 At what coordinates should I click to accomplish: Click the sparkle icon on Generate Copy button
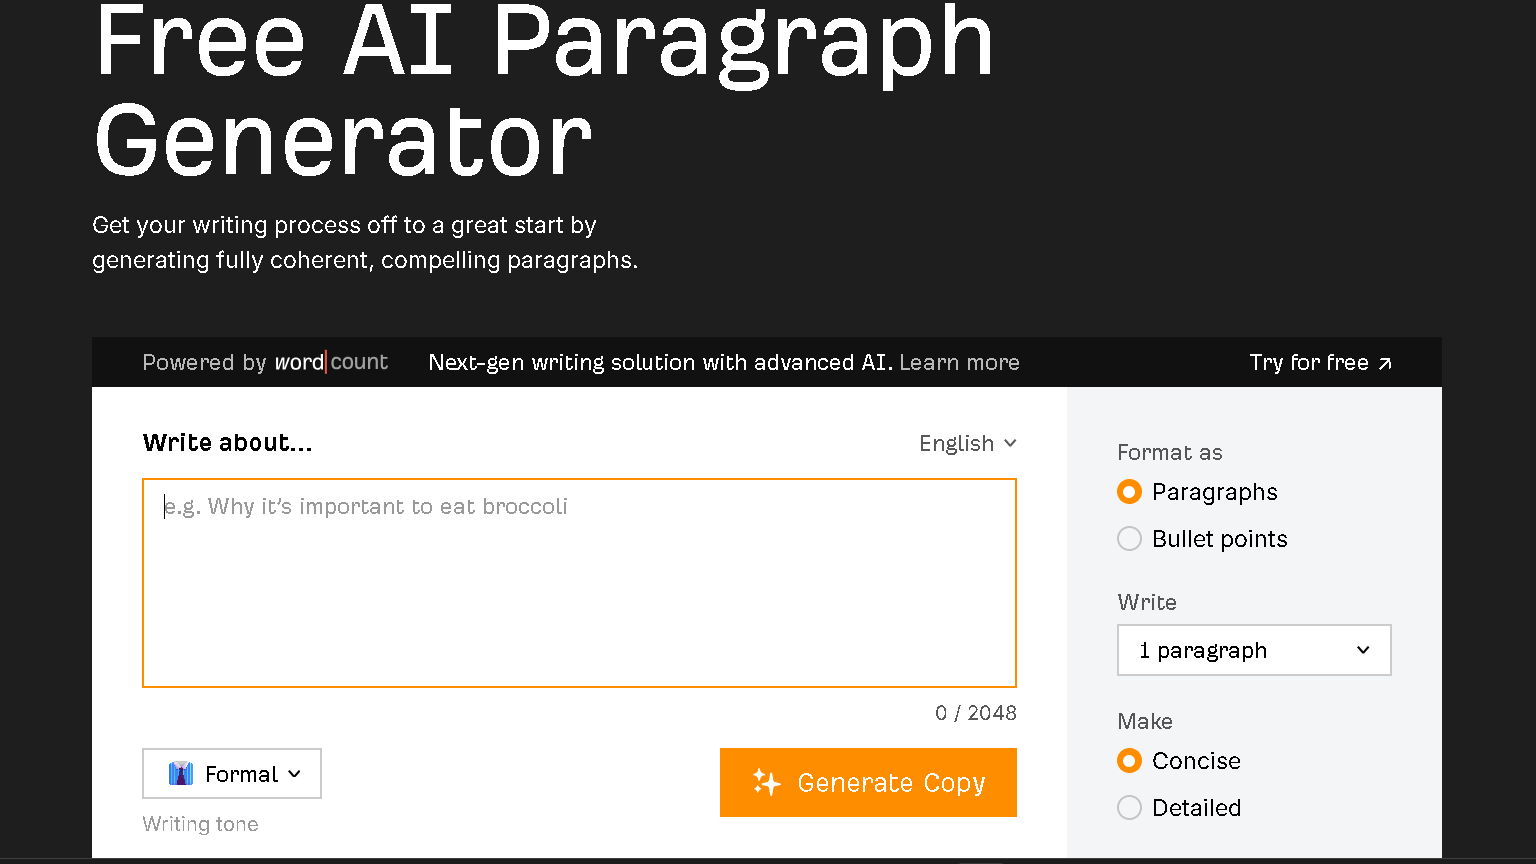pos(767,783)
